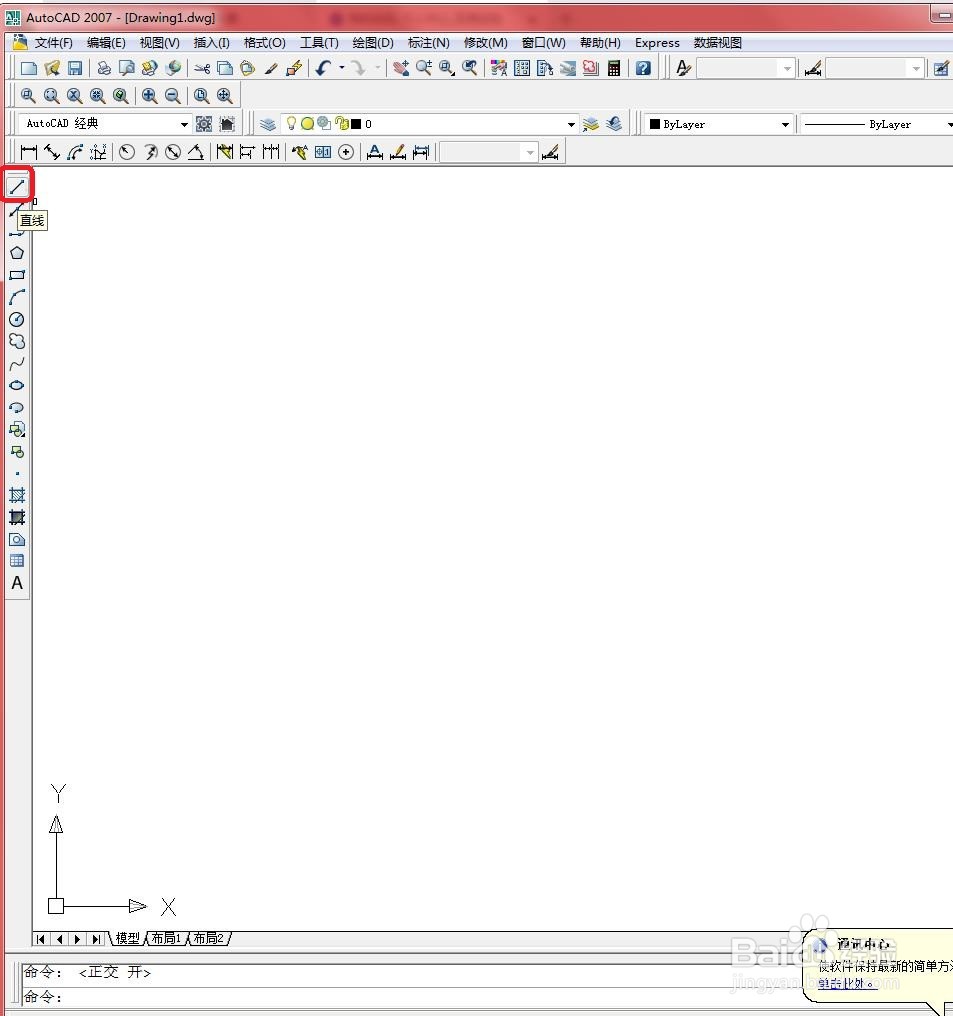Open the layer list dropdown arrow

571,124
